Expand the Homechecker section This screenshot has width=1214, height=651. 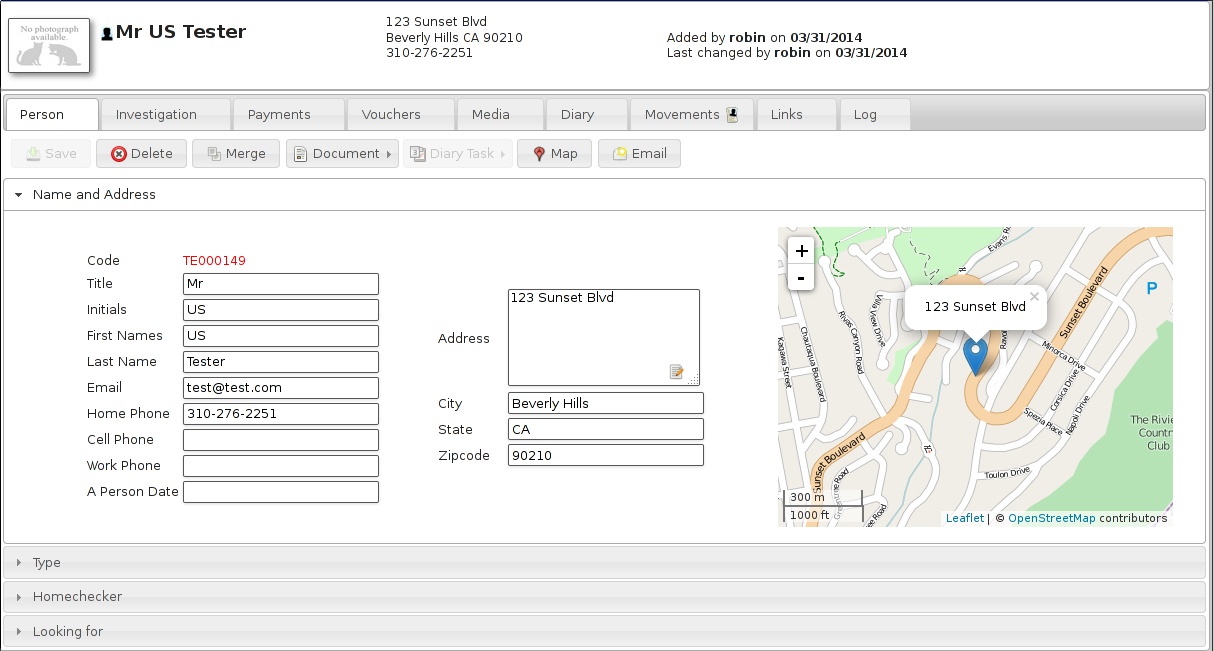(x=77, y=597)
